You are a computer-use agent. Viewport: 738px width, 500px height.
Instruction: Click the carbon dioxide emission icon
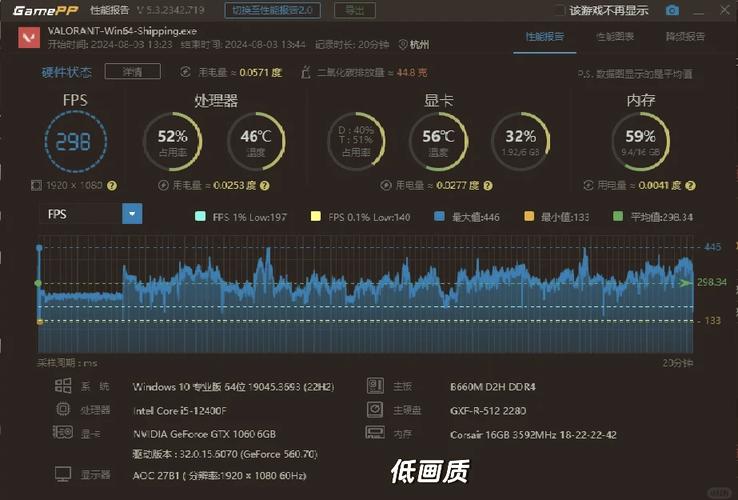(306, 72)
